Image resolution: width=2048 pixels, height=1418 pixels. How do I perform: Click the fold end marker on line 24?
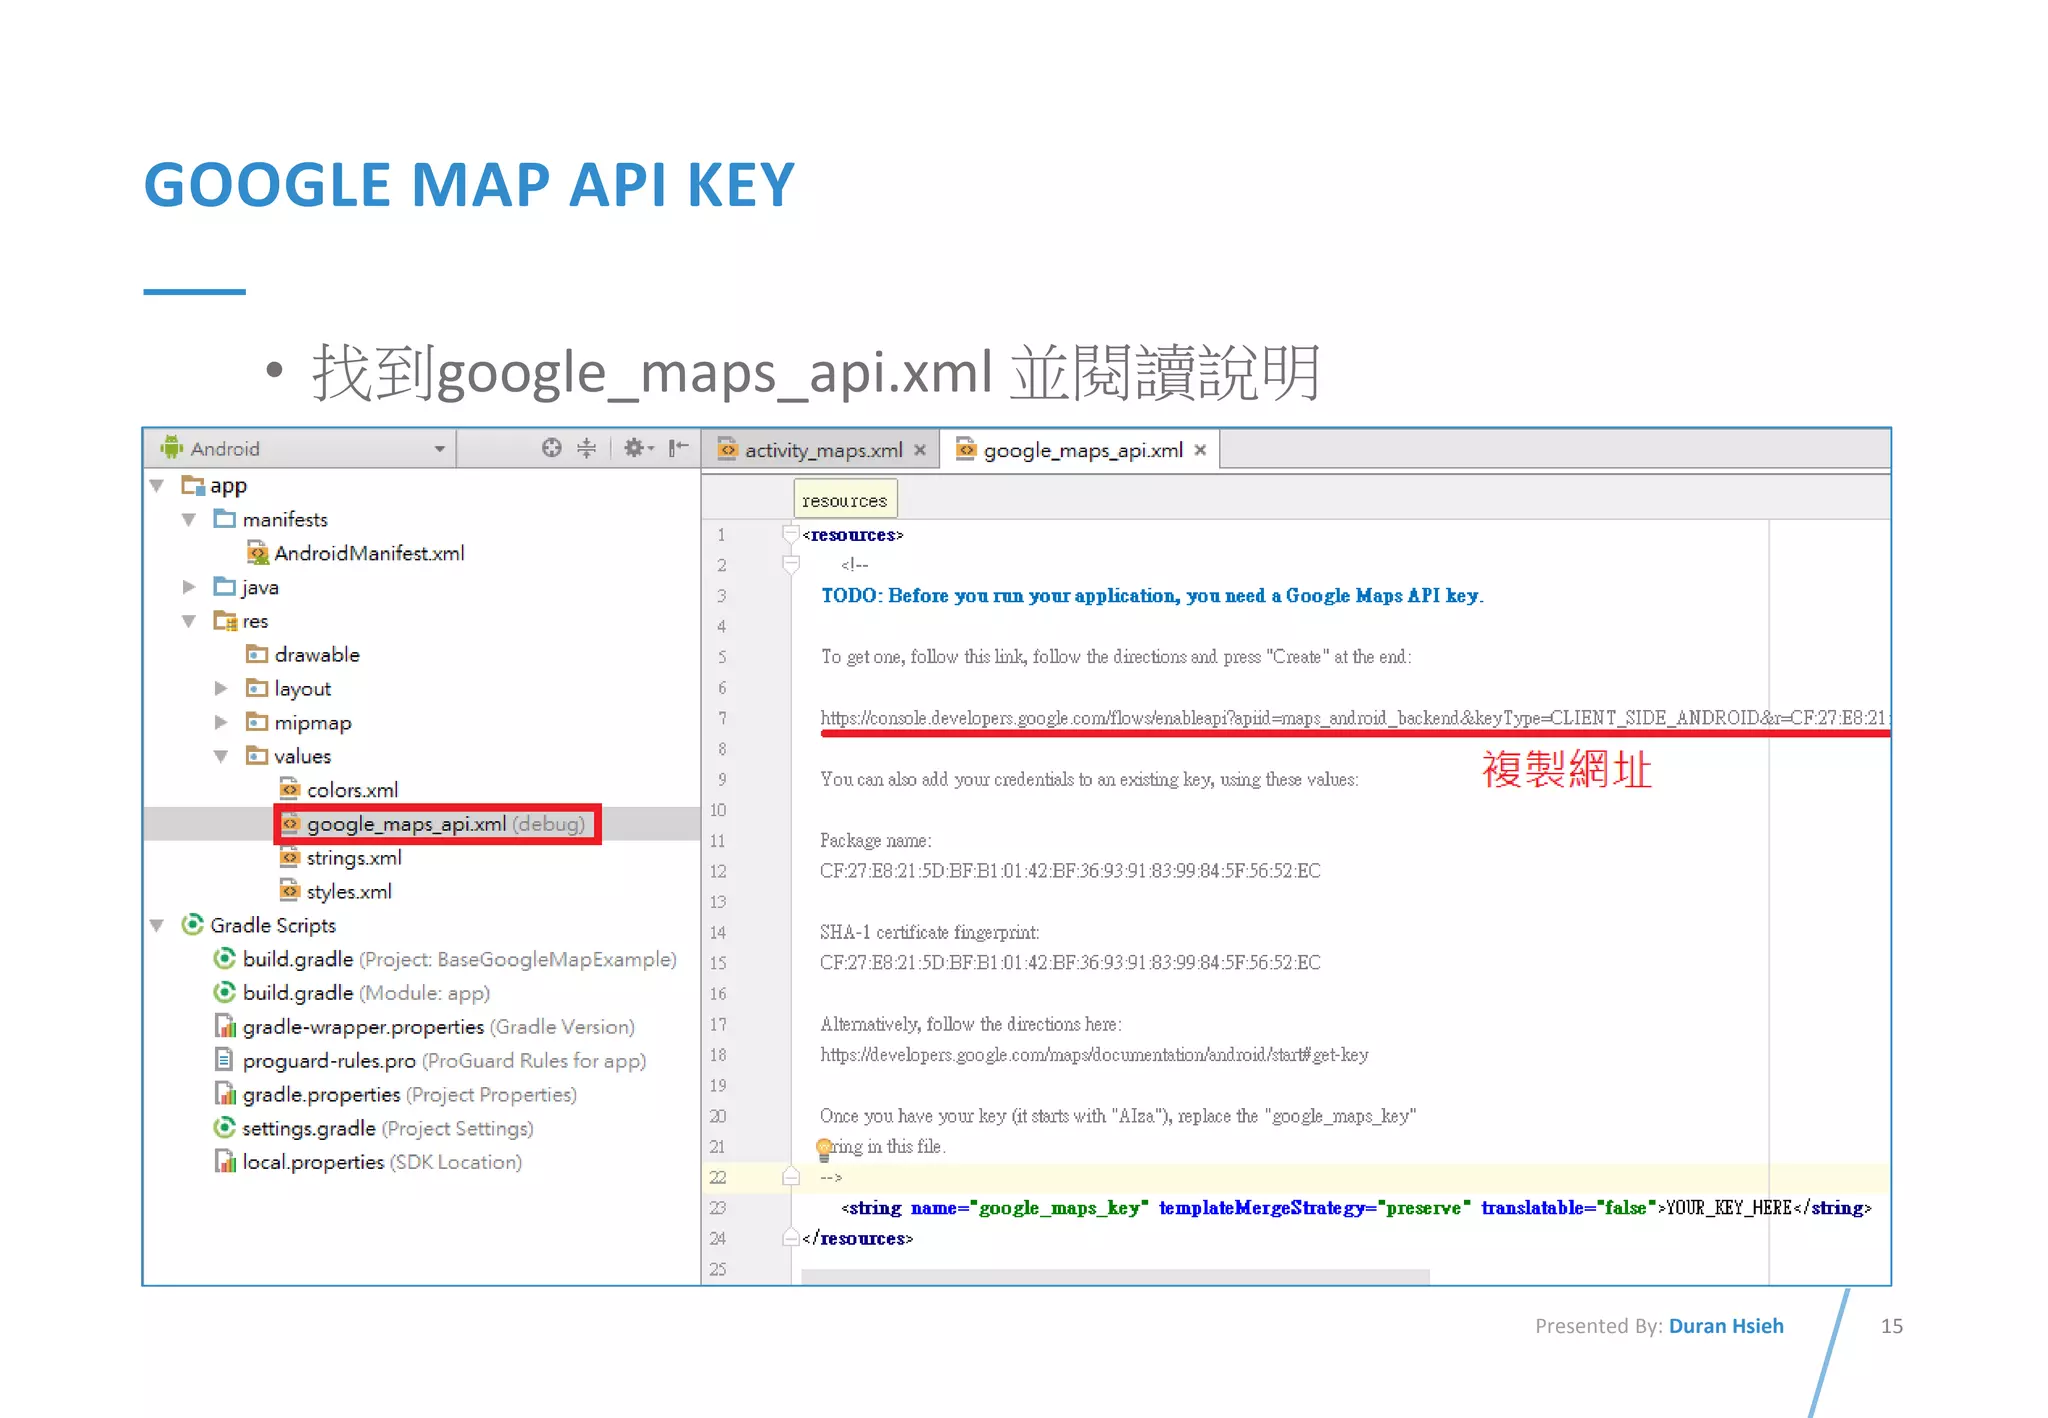coord(791,1238)
